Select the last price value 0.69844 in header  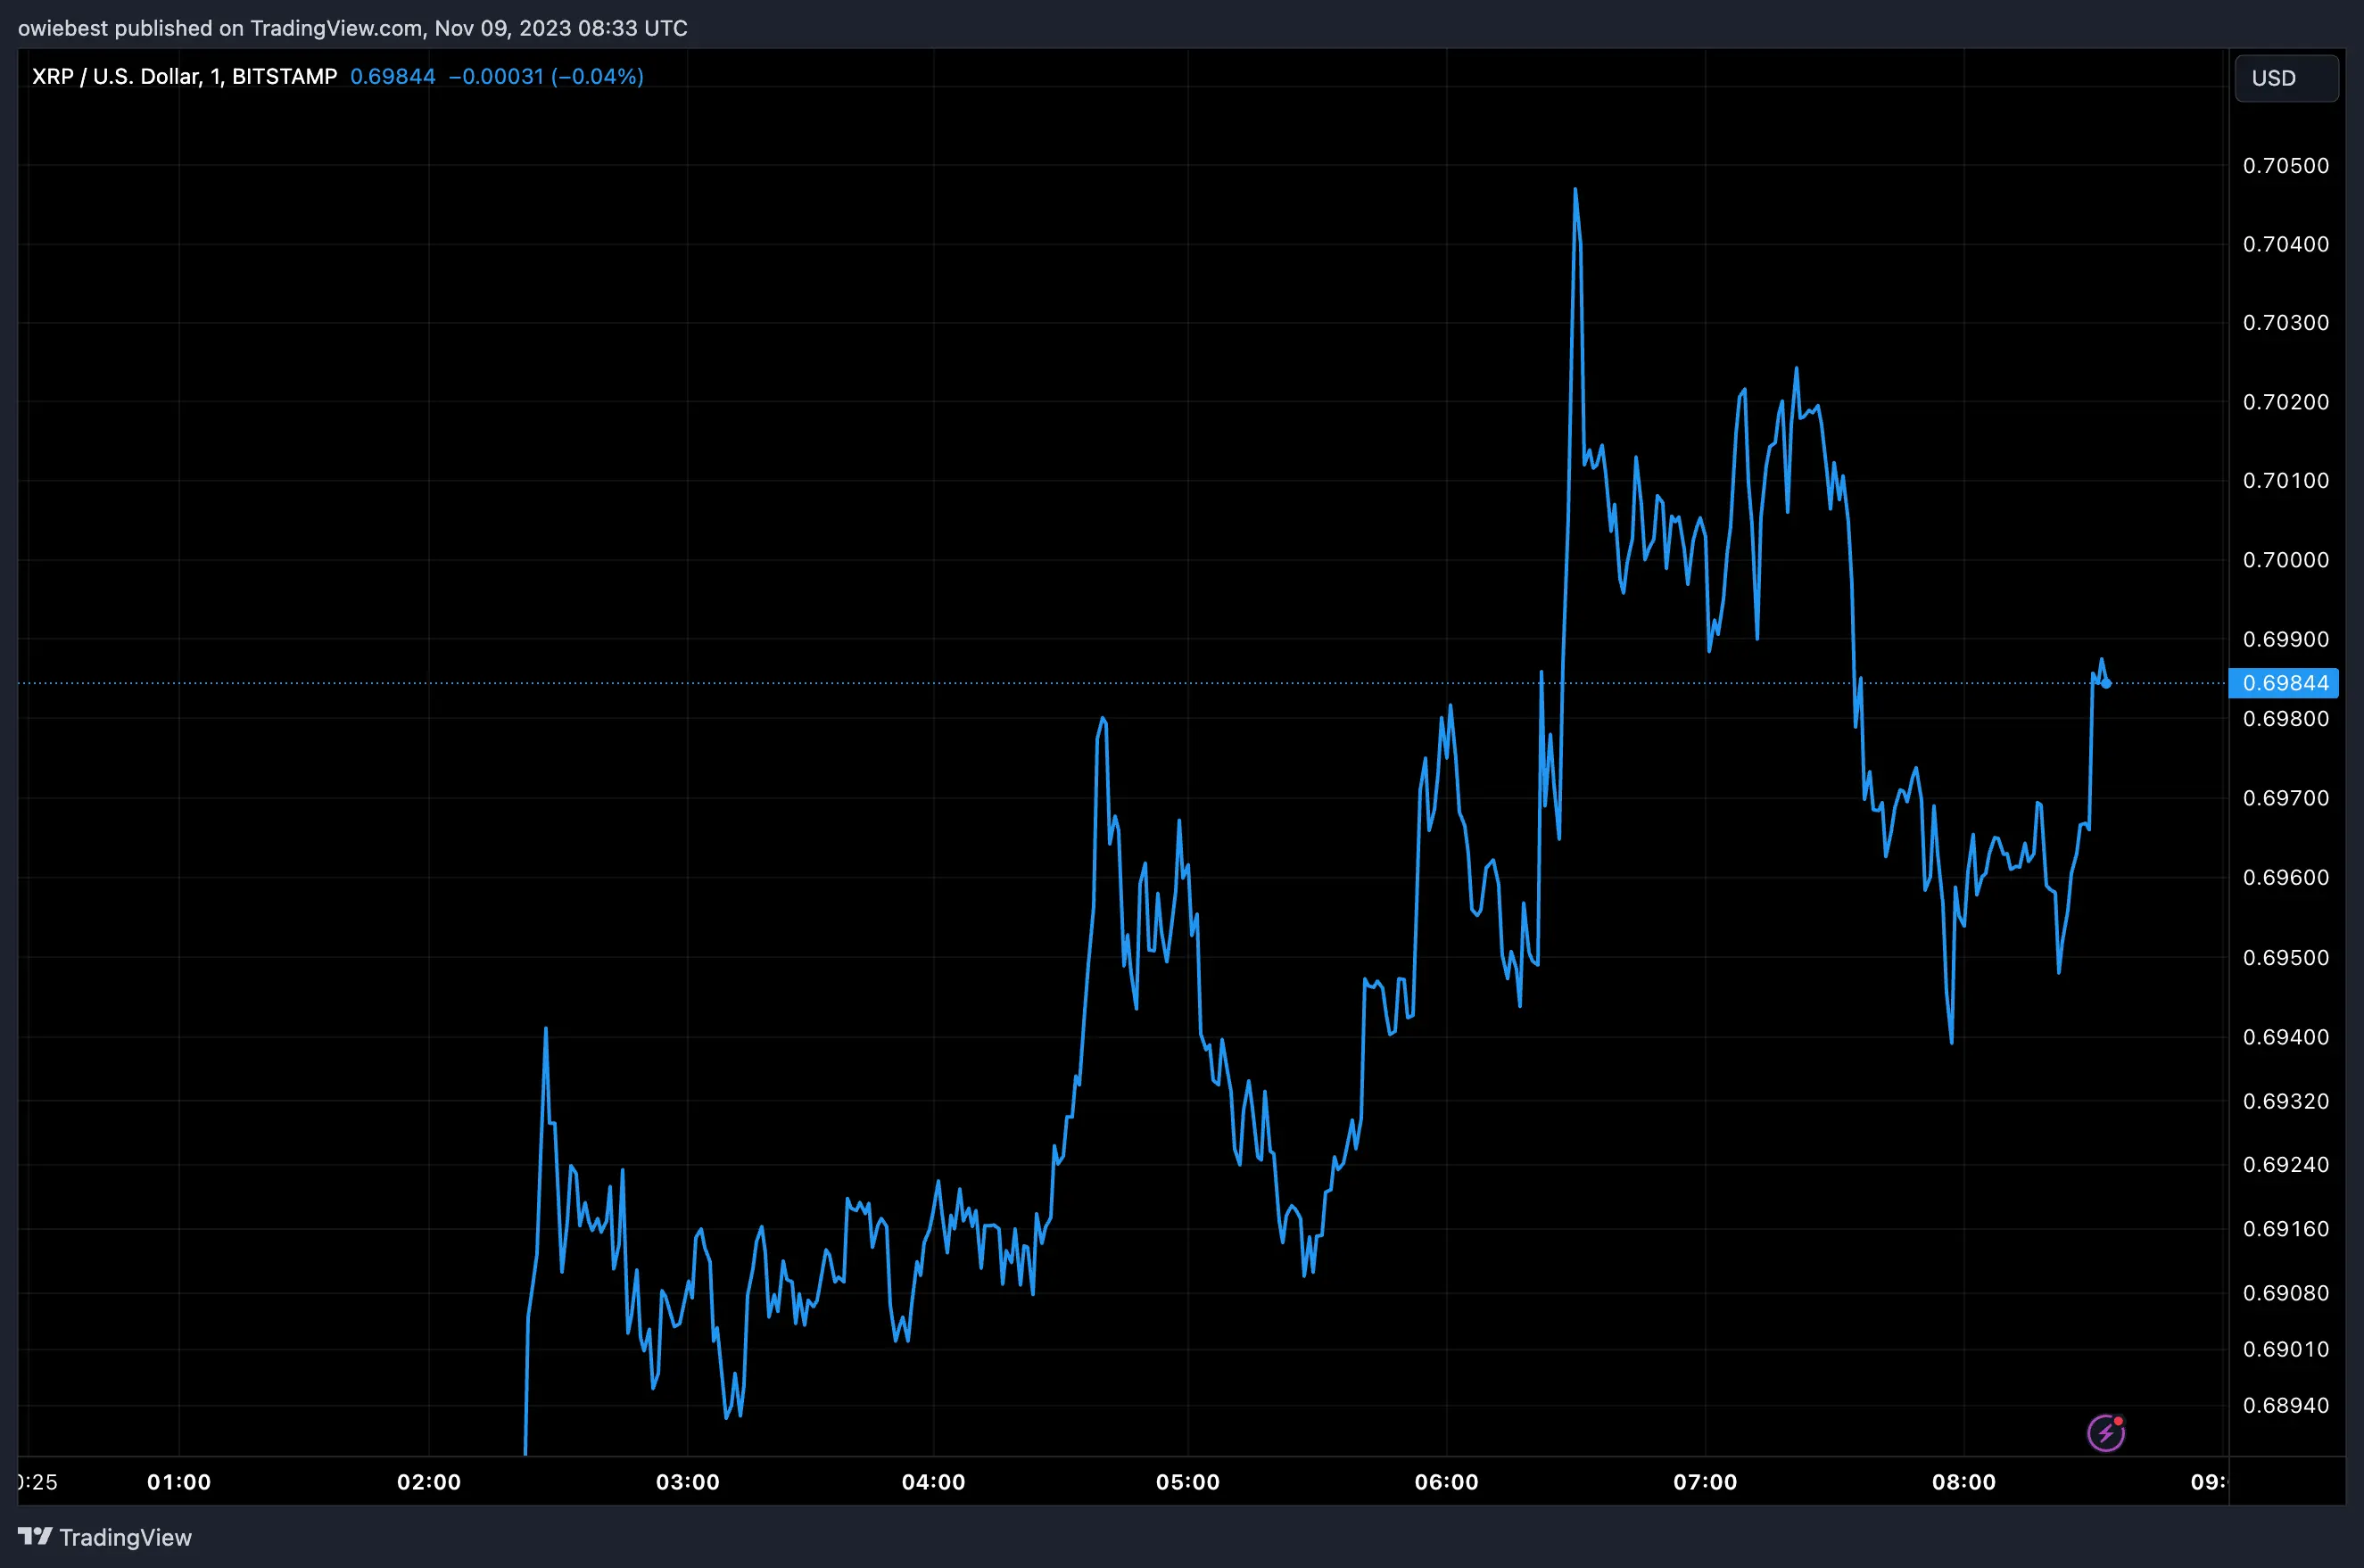click(x=393, y=77)
